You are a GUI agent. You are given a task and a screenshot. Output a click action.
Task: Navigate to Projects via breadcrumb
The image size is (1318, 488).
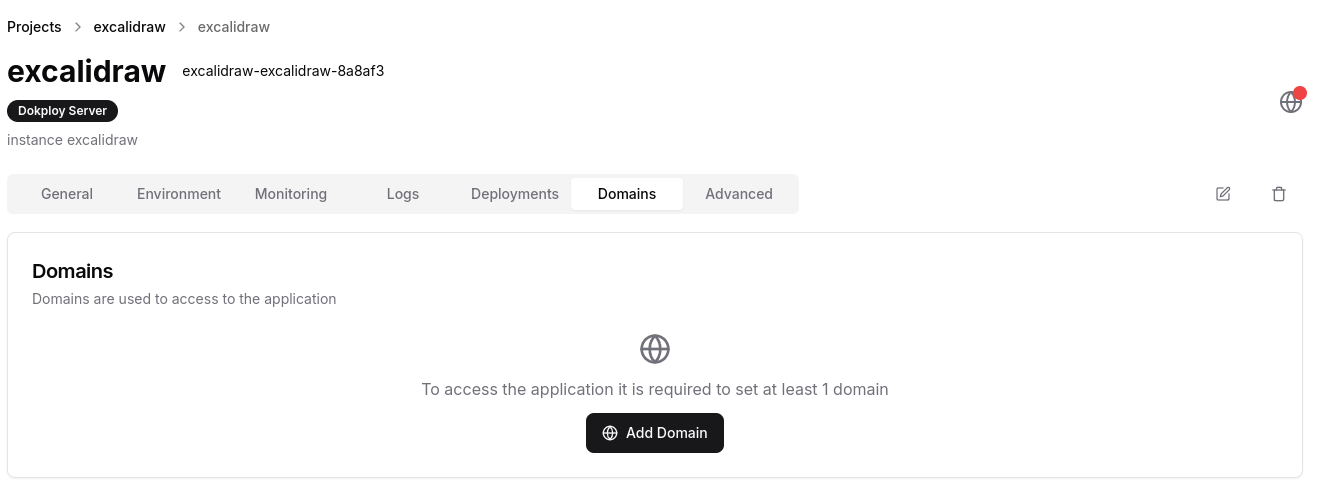(x=34, y=27)
